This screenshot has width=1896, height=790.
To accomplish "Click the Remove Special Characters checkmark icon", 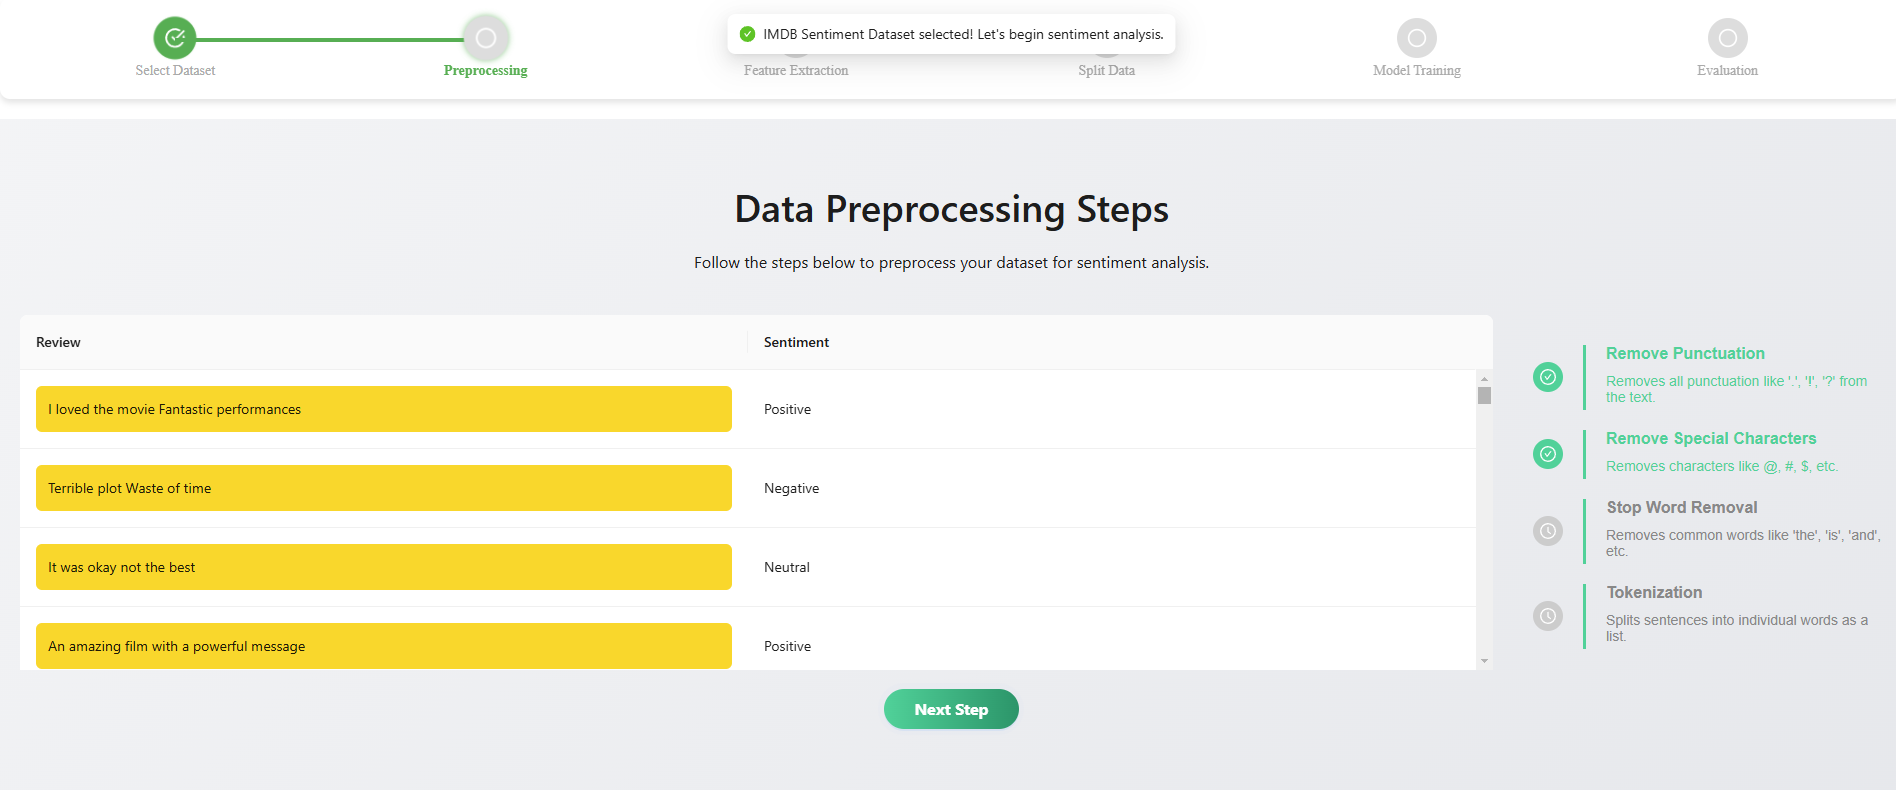I will (1548, 454).
